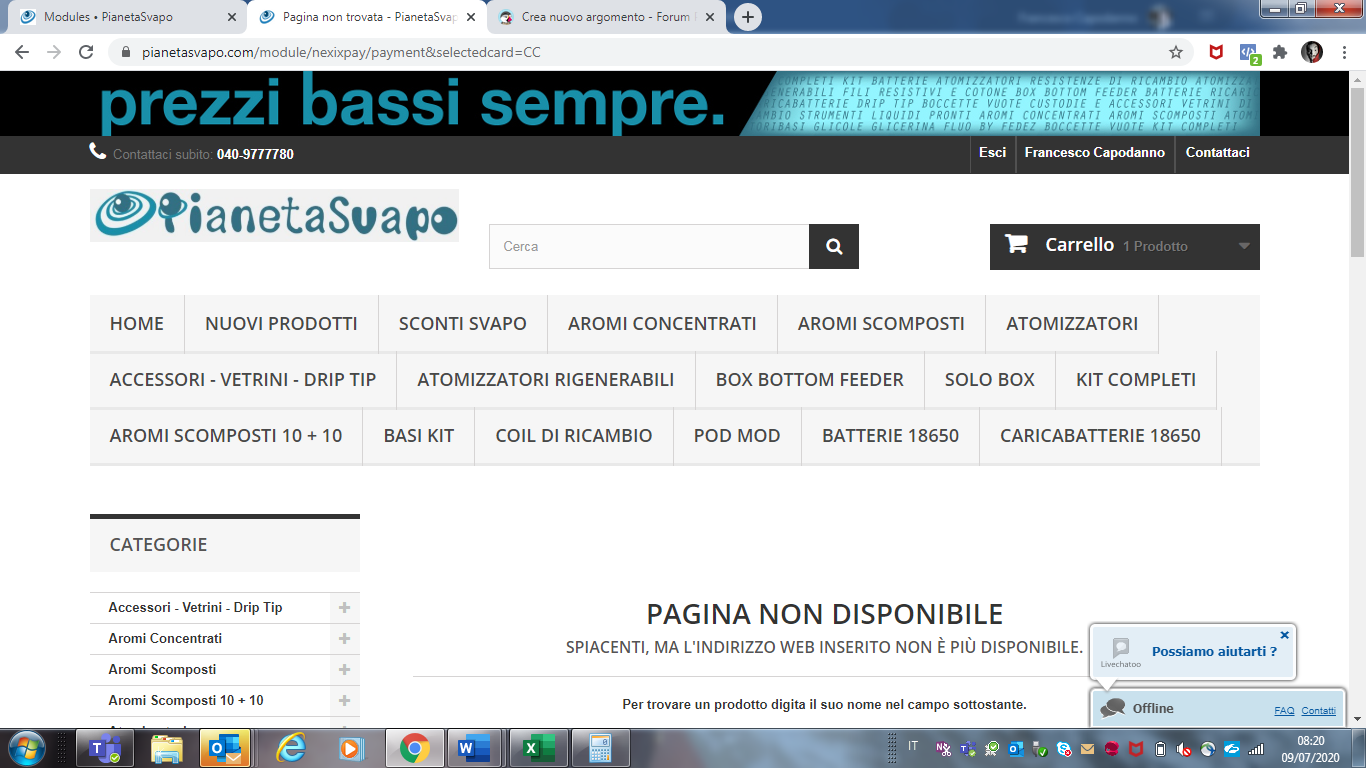Open the McAfee browser extension

point(1216,52)
